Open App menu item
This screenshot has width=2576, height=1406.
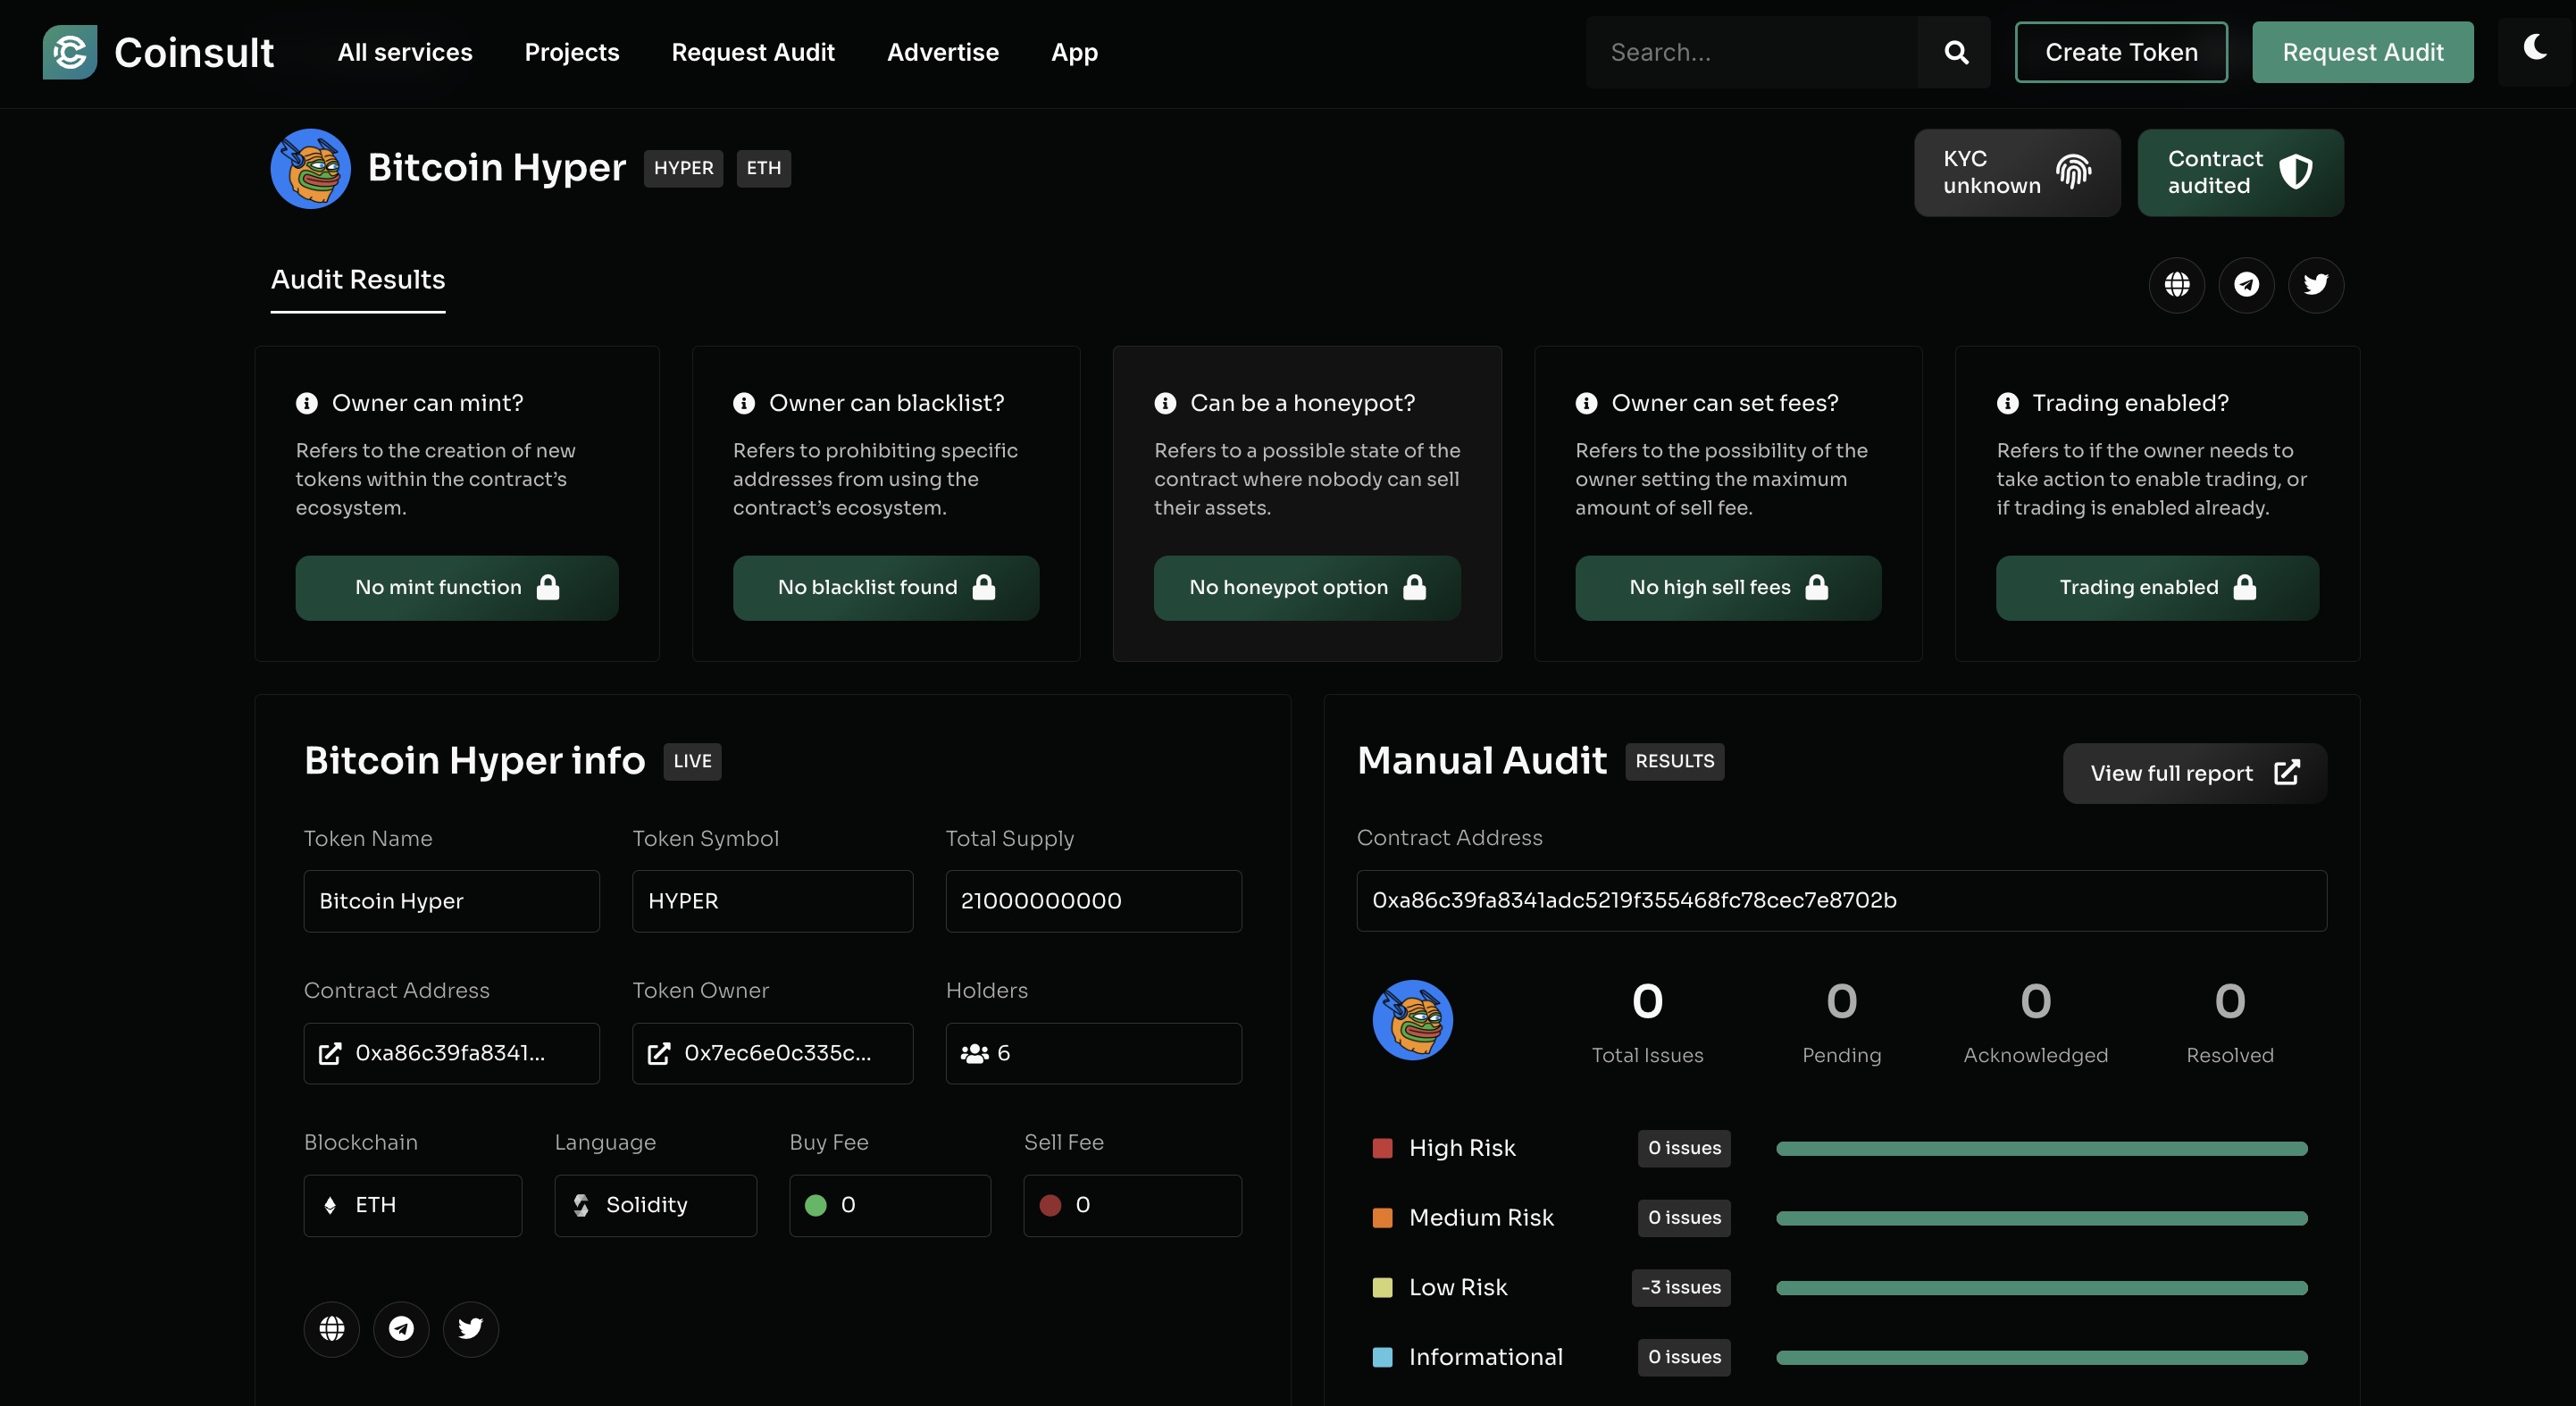(x=1074, y=52)
